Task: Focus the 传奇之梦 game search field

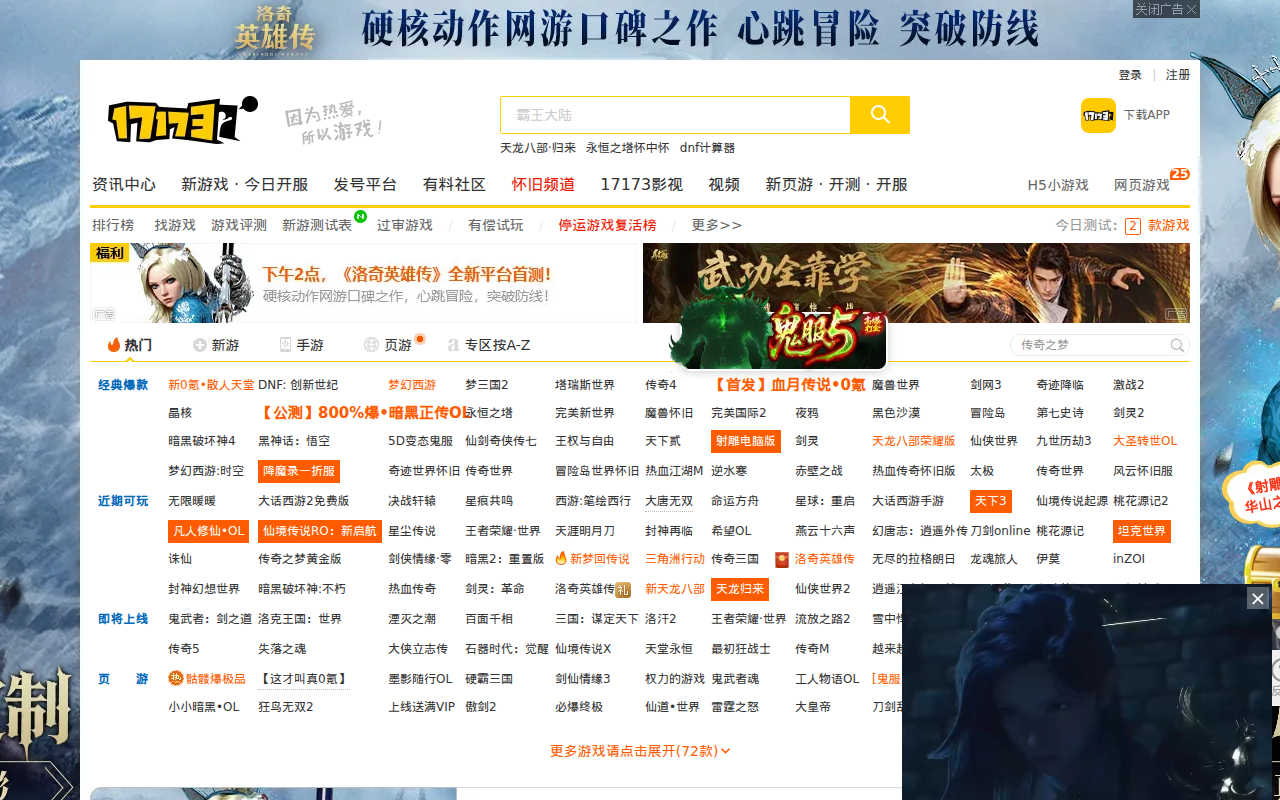Action: 1091,345
